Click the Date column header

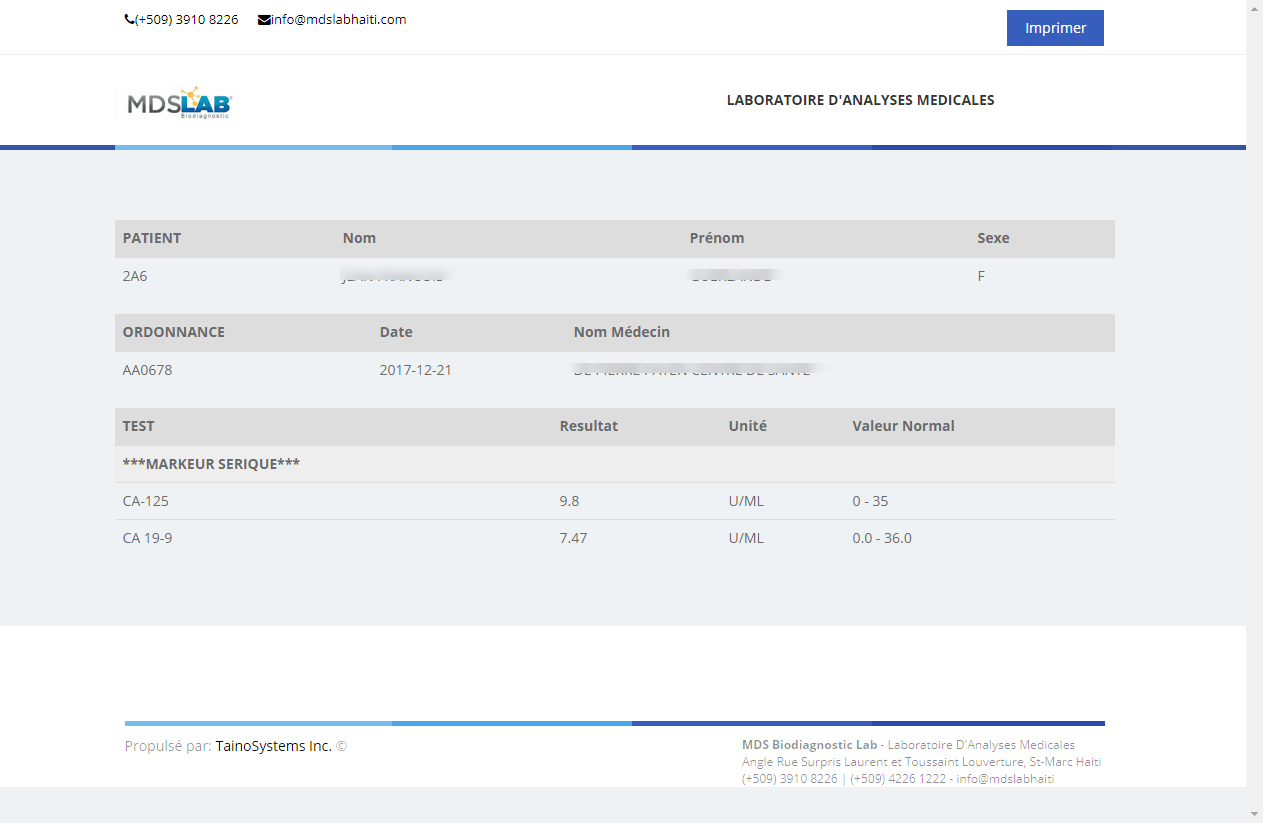(396, 332)
